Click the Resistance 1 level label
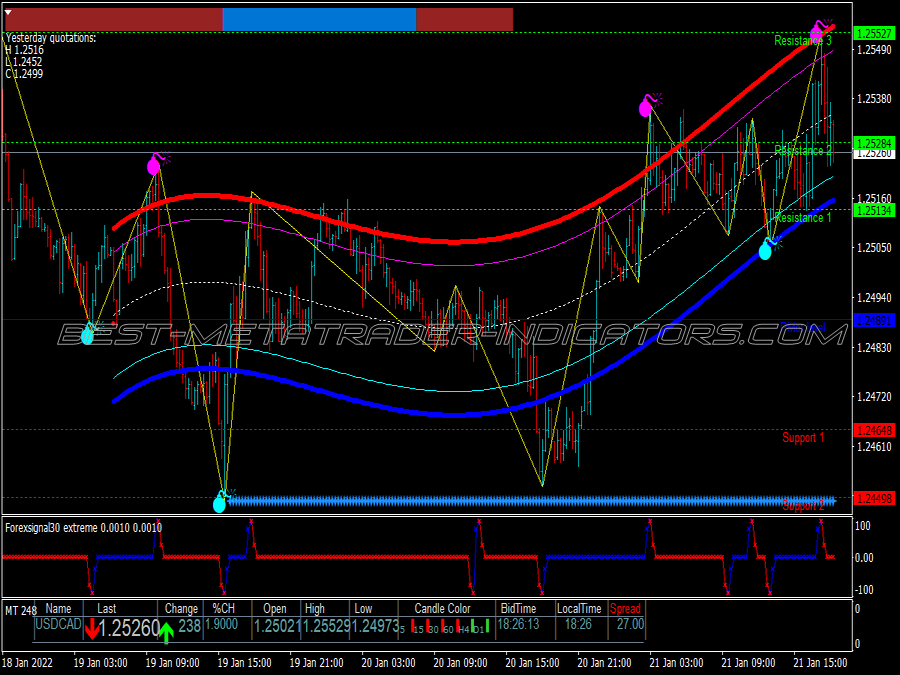The image size is (900, 675). pyautogui.click(x=802, y=218)
